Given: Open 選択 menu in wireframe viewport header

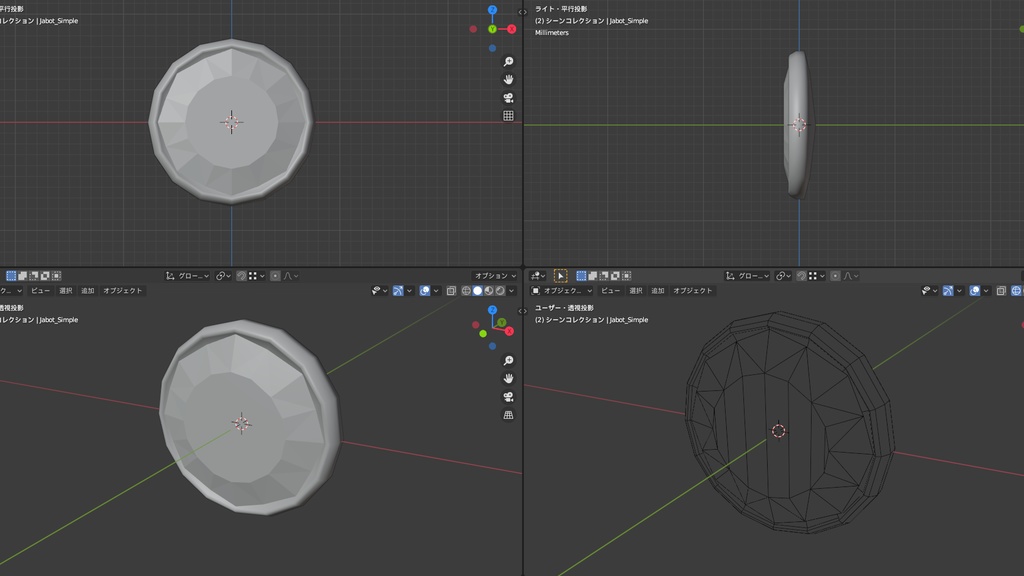Looking at the screenshot, I should click(x=635, y=291).
